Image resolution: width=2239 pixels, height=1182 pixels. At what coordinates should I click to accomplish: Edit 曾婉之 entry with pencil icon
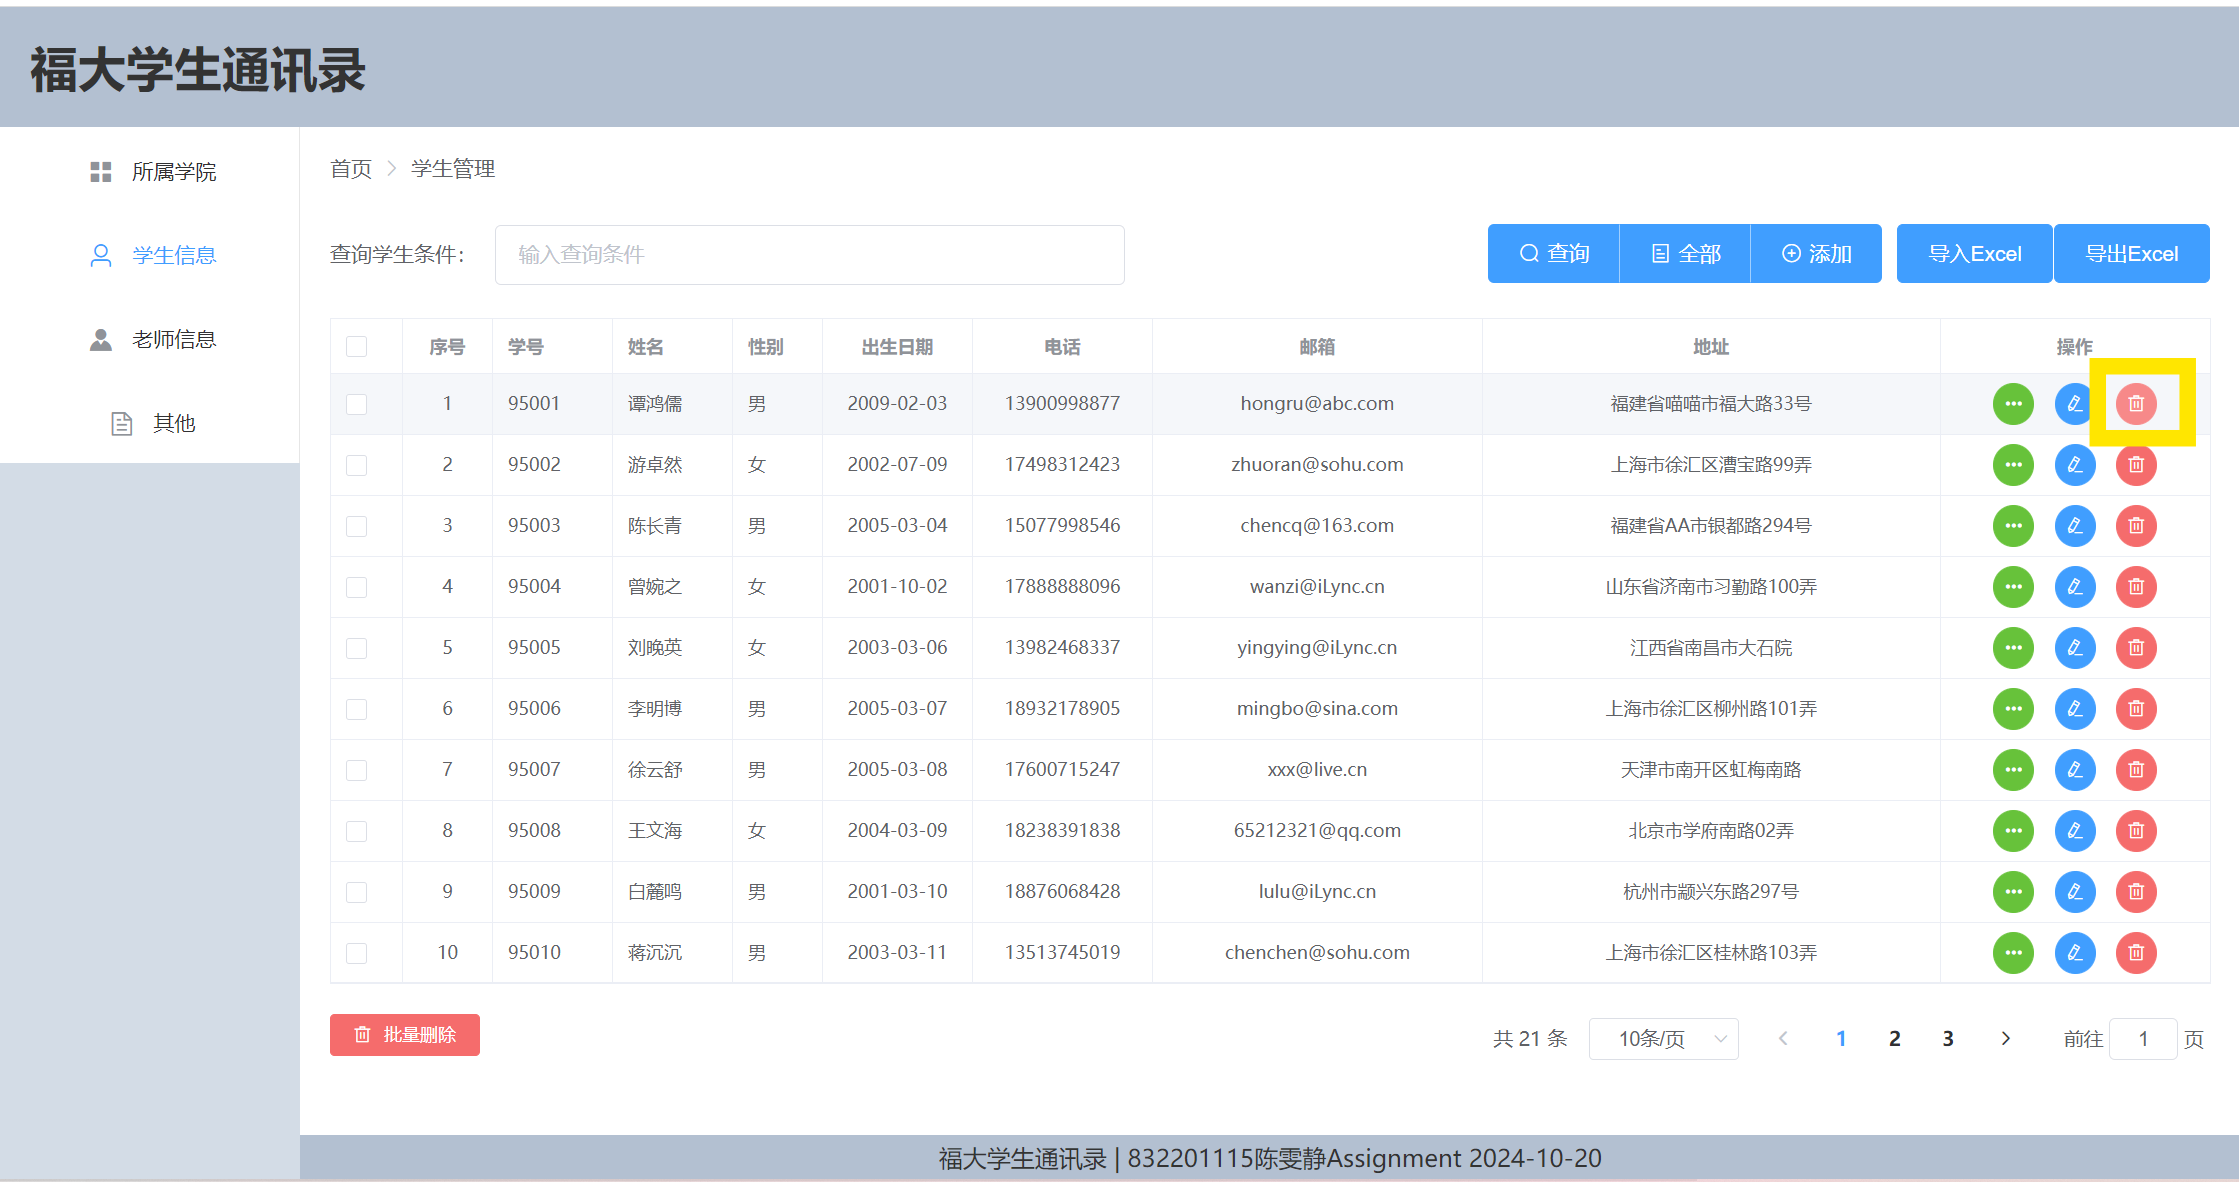(2075, 587)
